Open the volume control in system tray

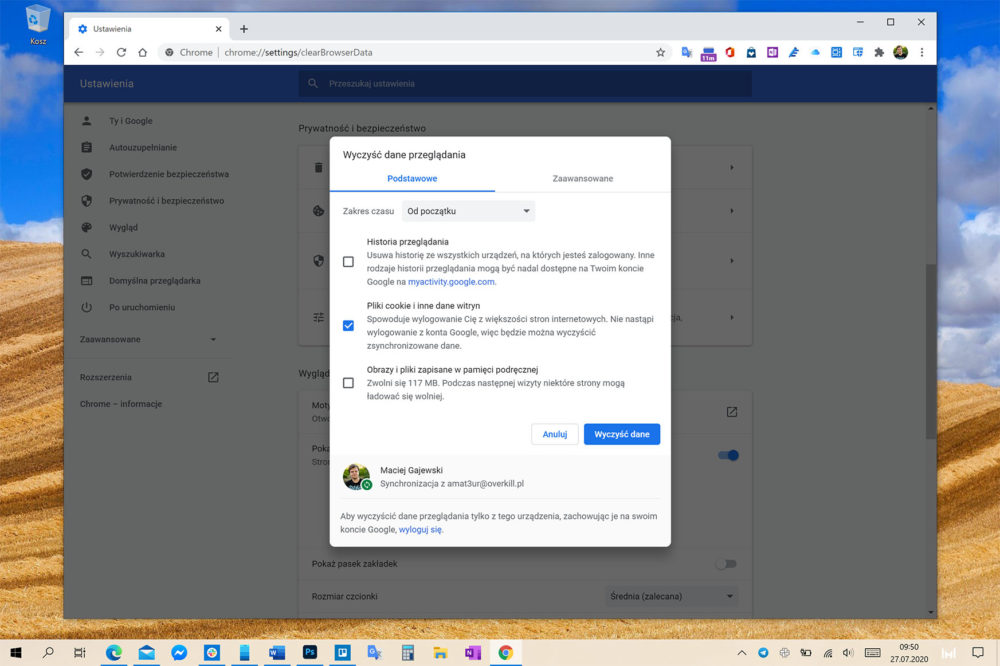848,653
